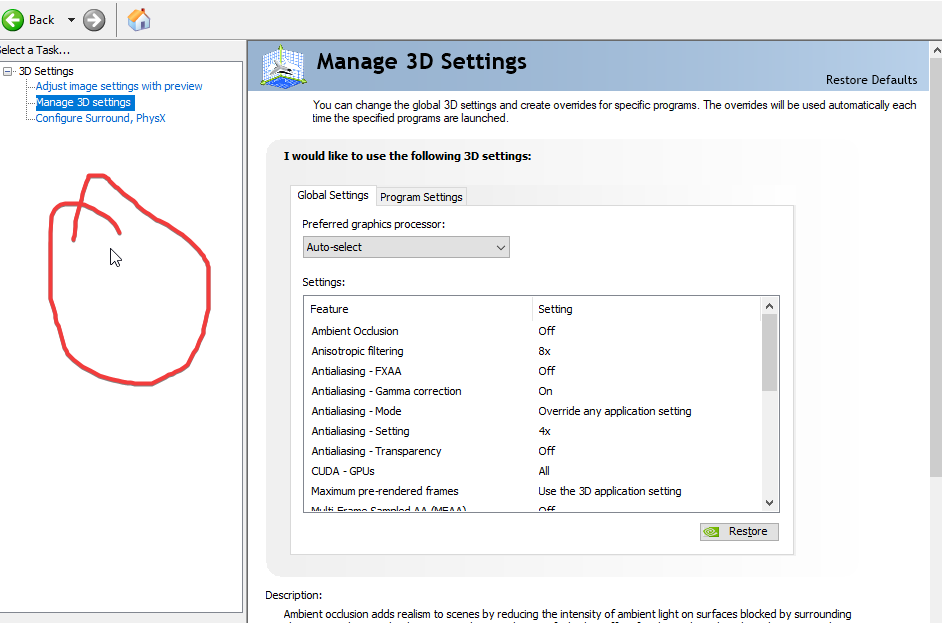942x623 pixels.
Task: Select the Antialiasing - FXAA row
Action: click(532, 371)
